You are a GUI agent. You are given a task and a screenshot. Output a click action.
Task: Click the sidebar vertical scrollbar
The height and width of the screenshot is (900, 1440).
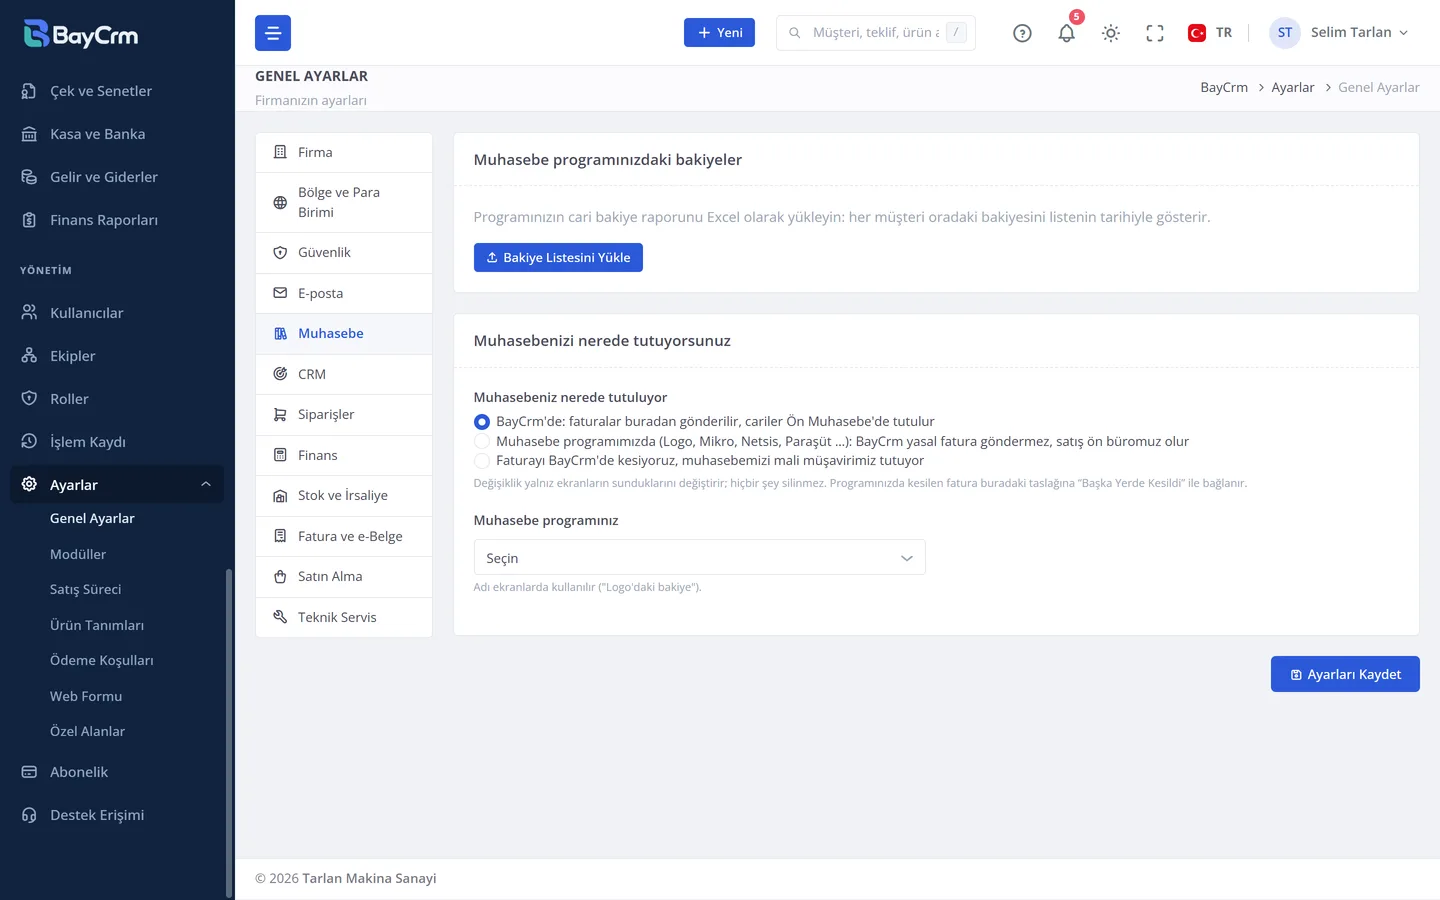click(229, 733)
